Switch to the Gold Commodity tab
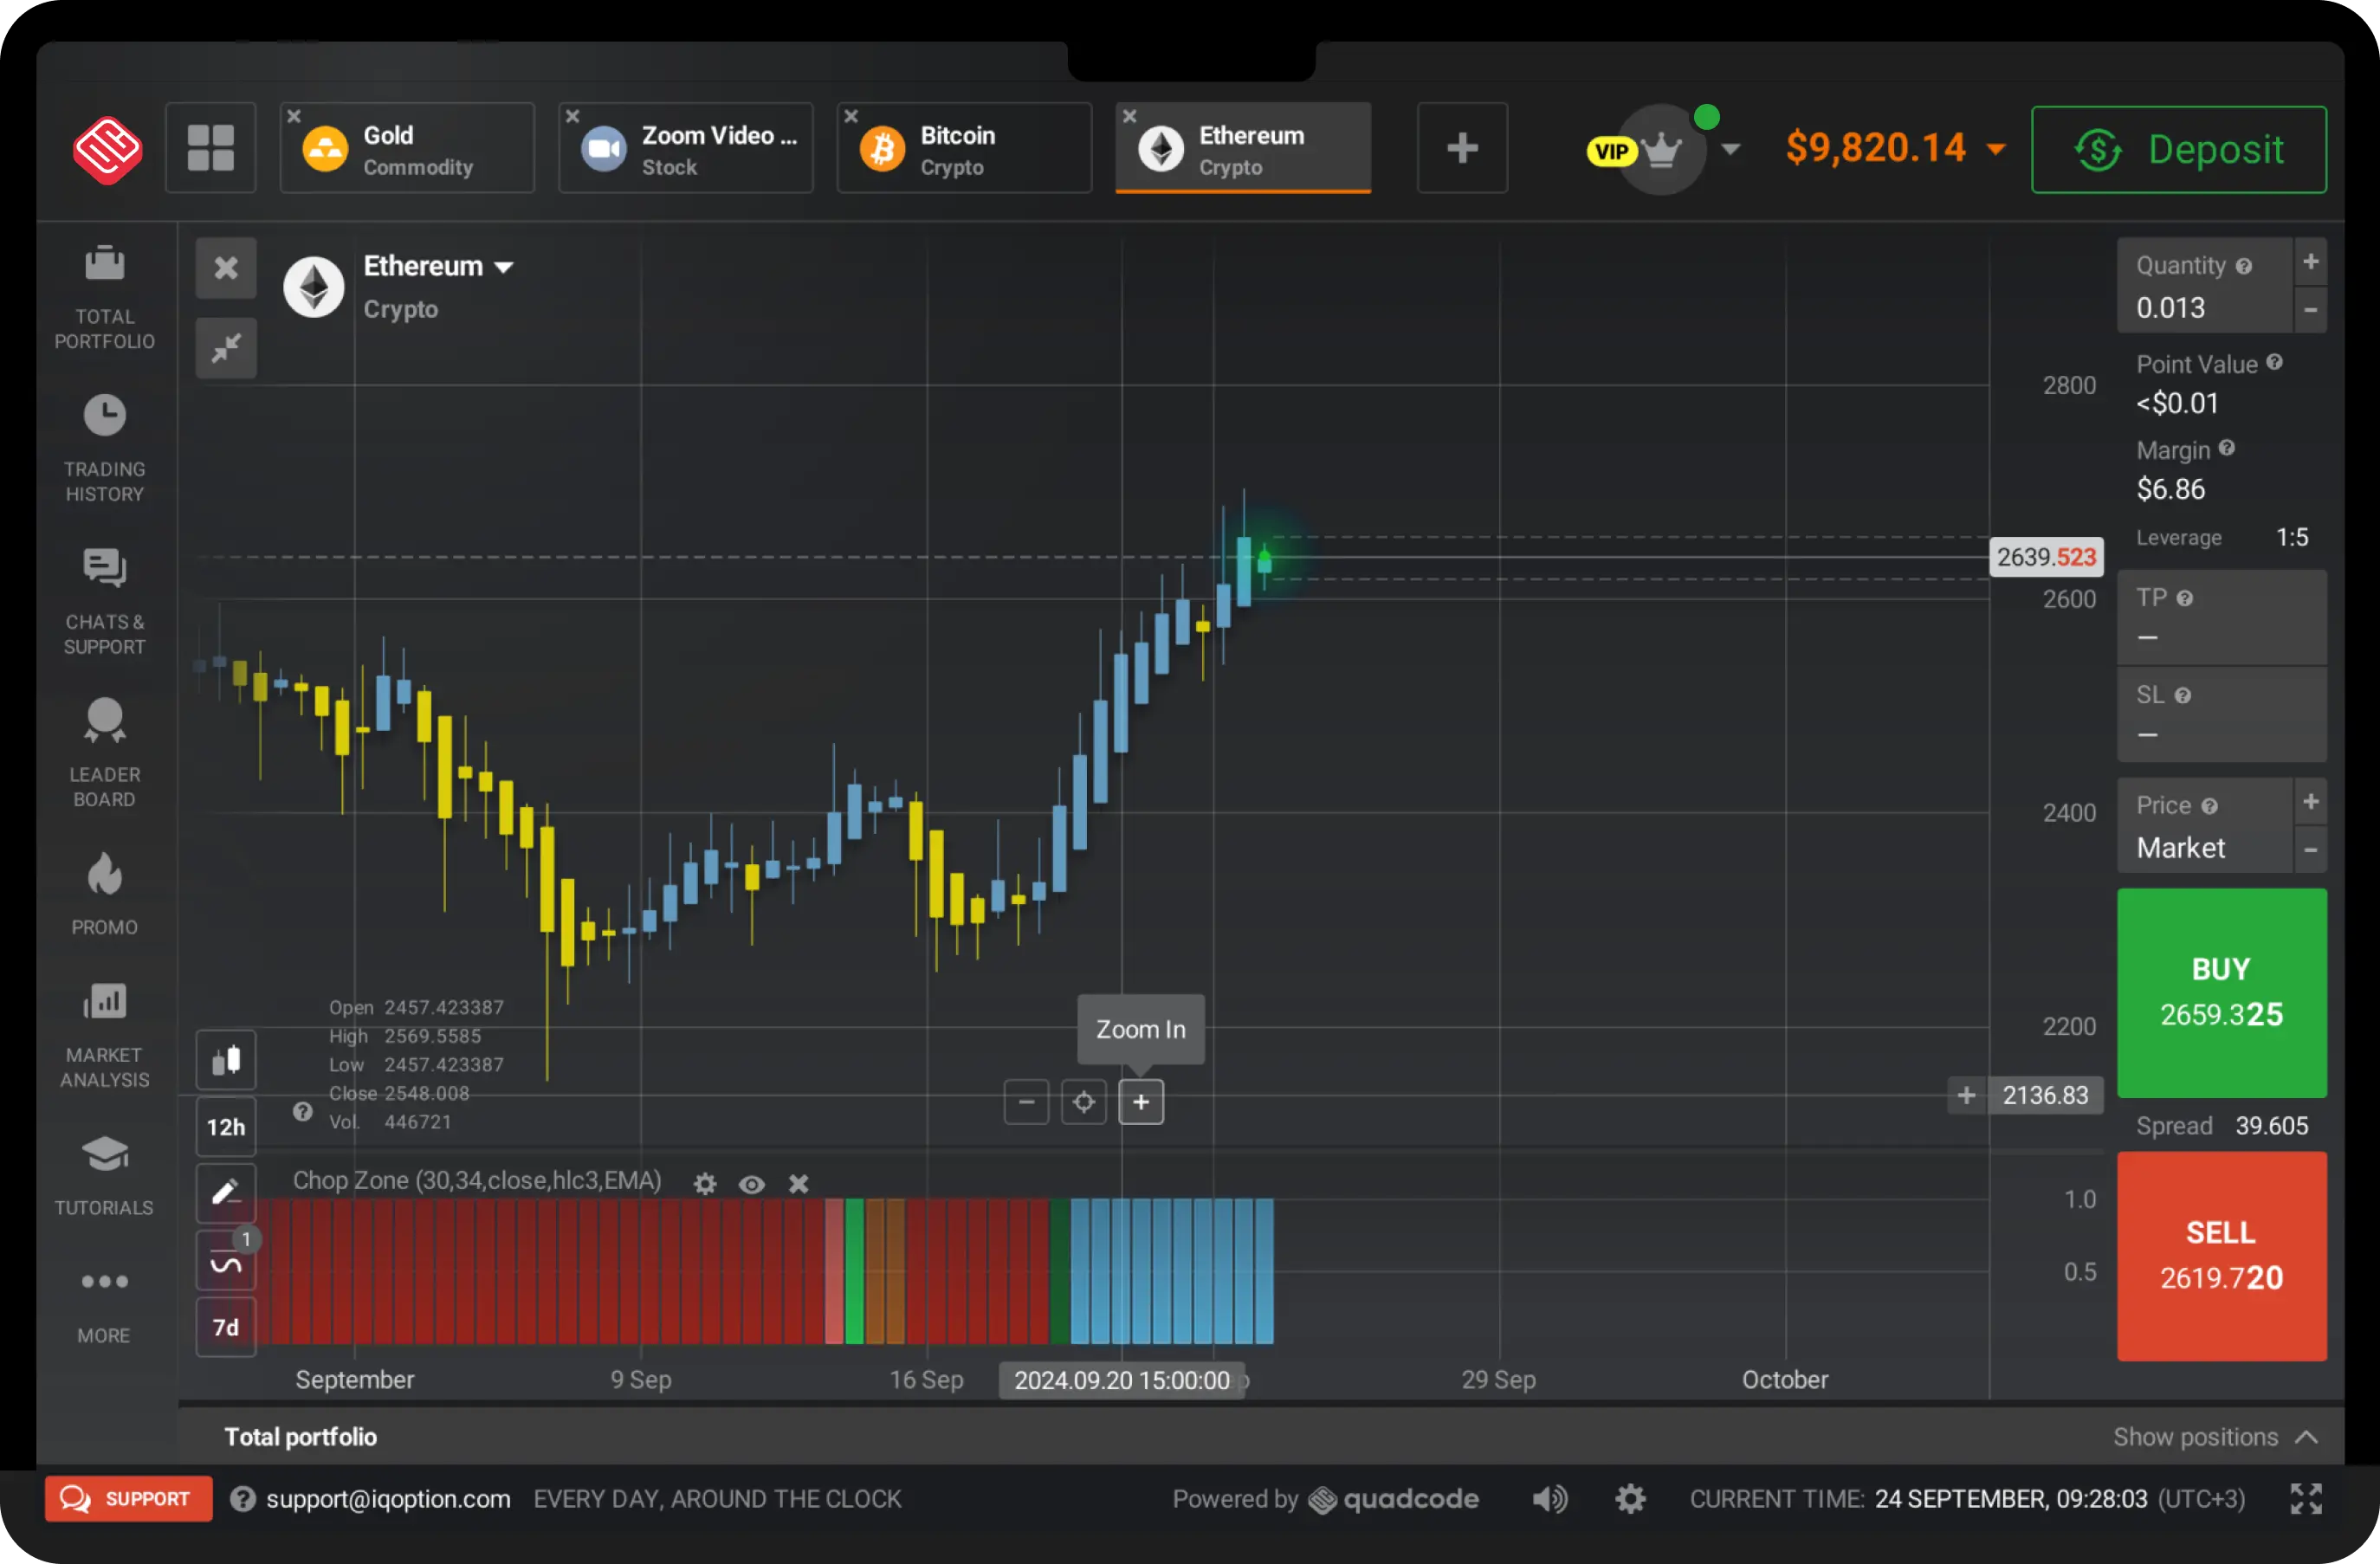This screenshot has width=2380, height=1564. [408, 148]
